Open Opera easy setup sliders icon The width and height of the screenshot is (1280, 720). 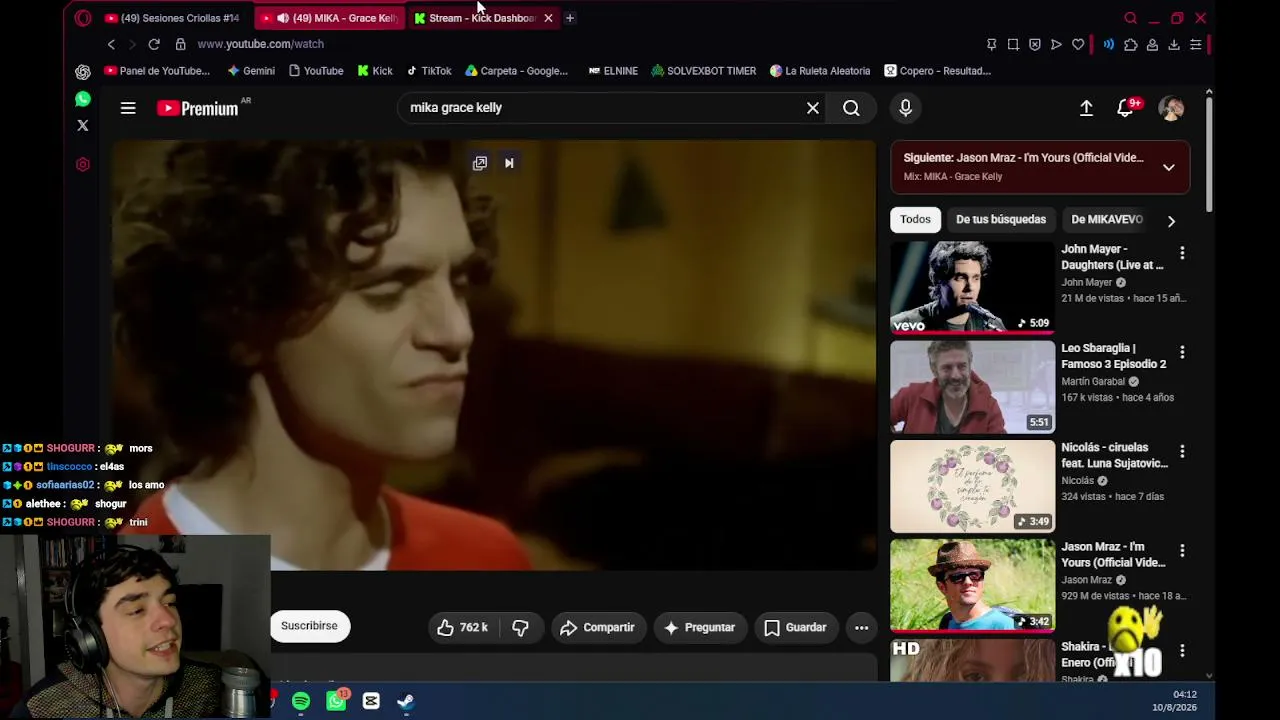tap(1195, 44)
